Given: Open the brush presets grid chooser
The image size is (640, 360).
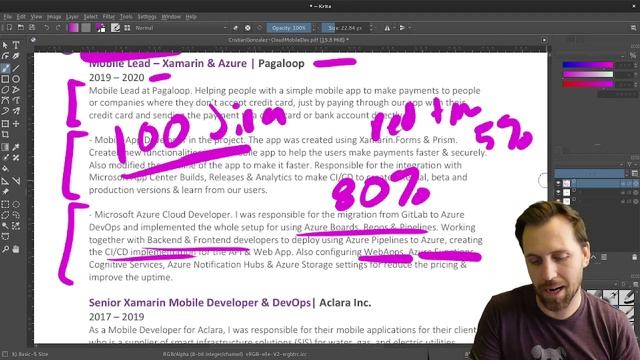Looking at the screenshot, I should point(127,28).
